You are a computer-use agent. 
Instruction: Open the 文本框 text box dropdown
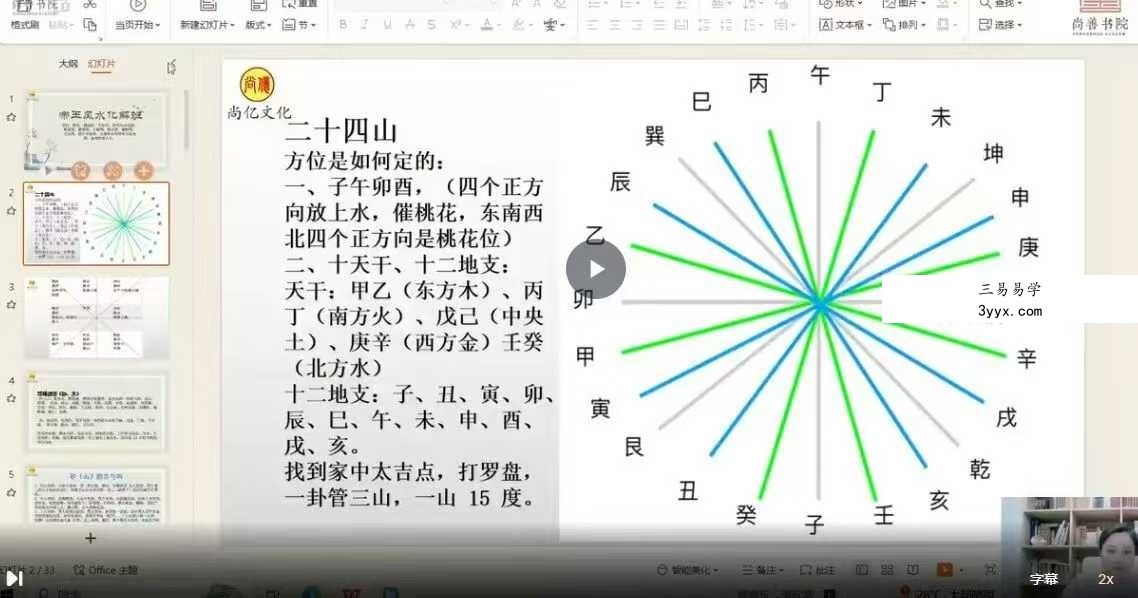coord(845,25)
